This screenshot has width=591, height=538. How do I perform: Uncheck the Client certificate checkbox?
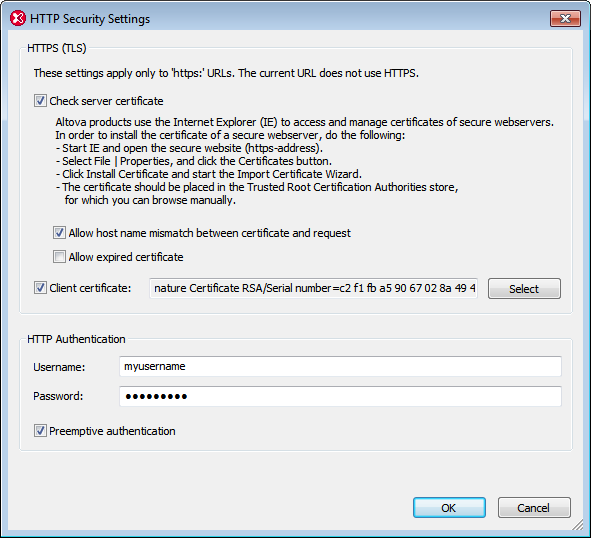40,288
